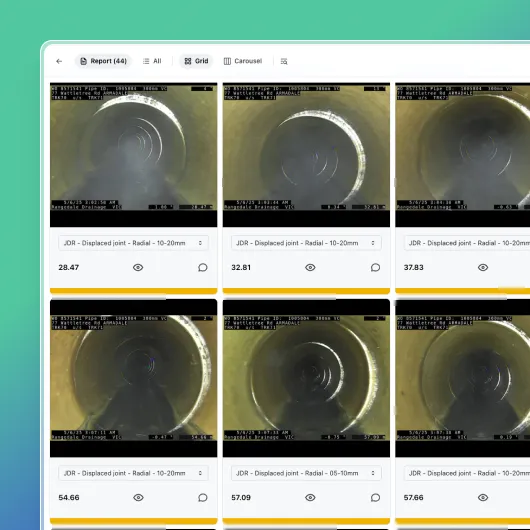Click the distance value 37.83
This screenshot has width=530, height=530.
coord(413,267)
